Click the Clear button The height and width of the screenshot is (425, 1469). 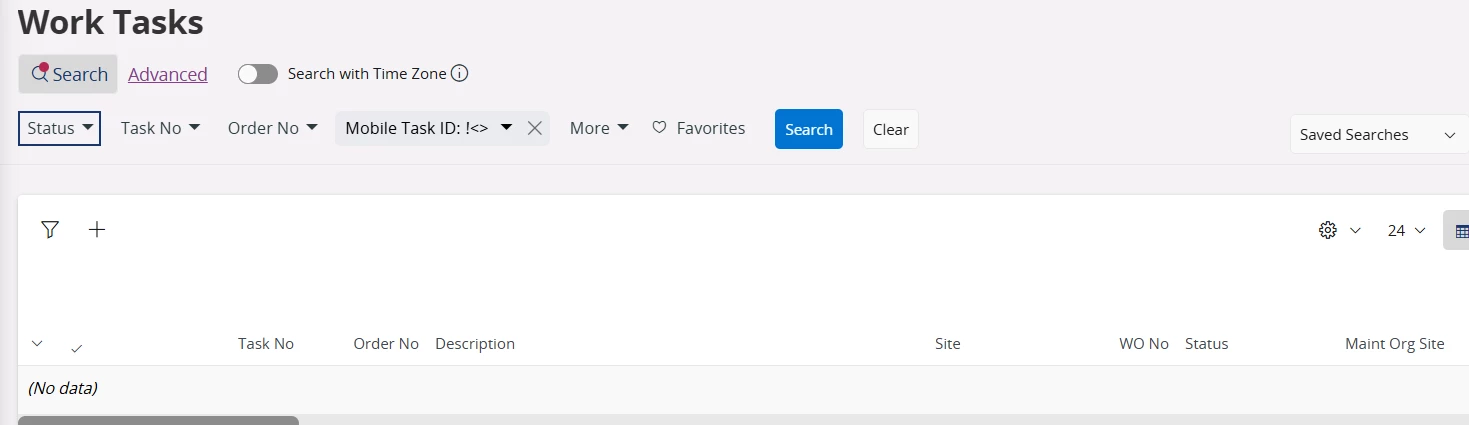coord(890,129)
